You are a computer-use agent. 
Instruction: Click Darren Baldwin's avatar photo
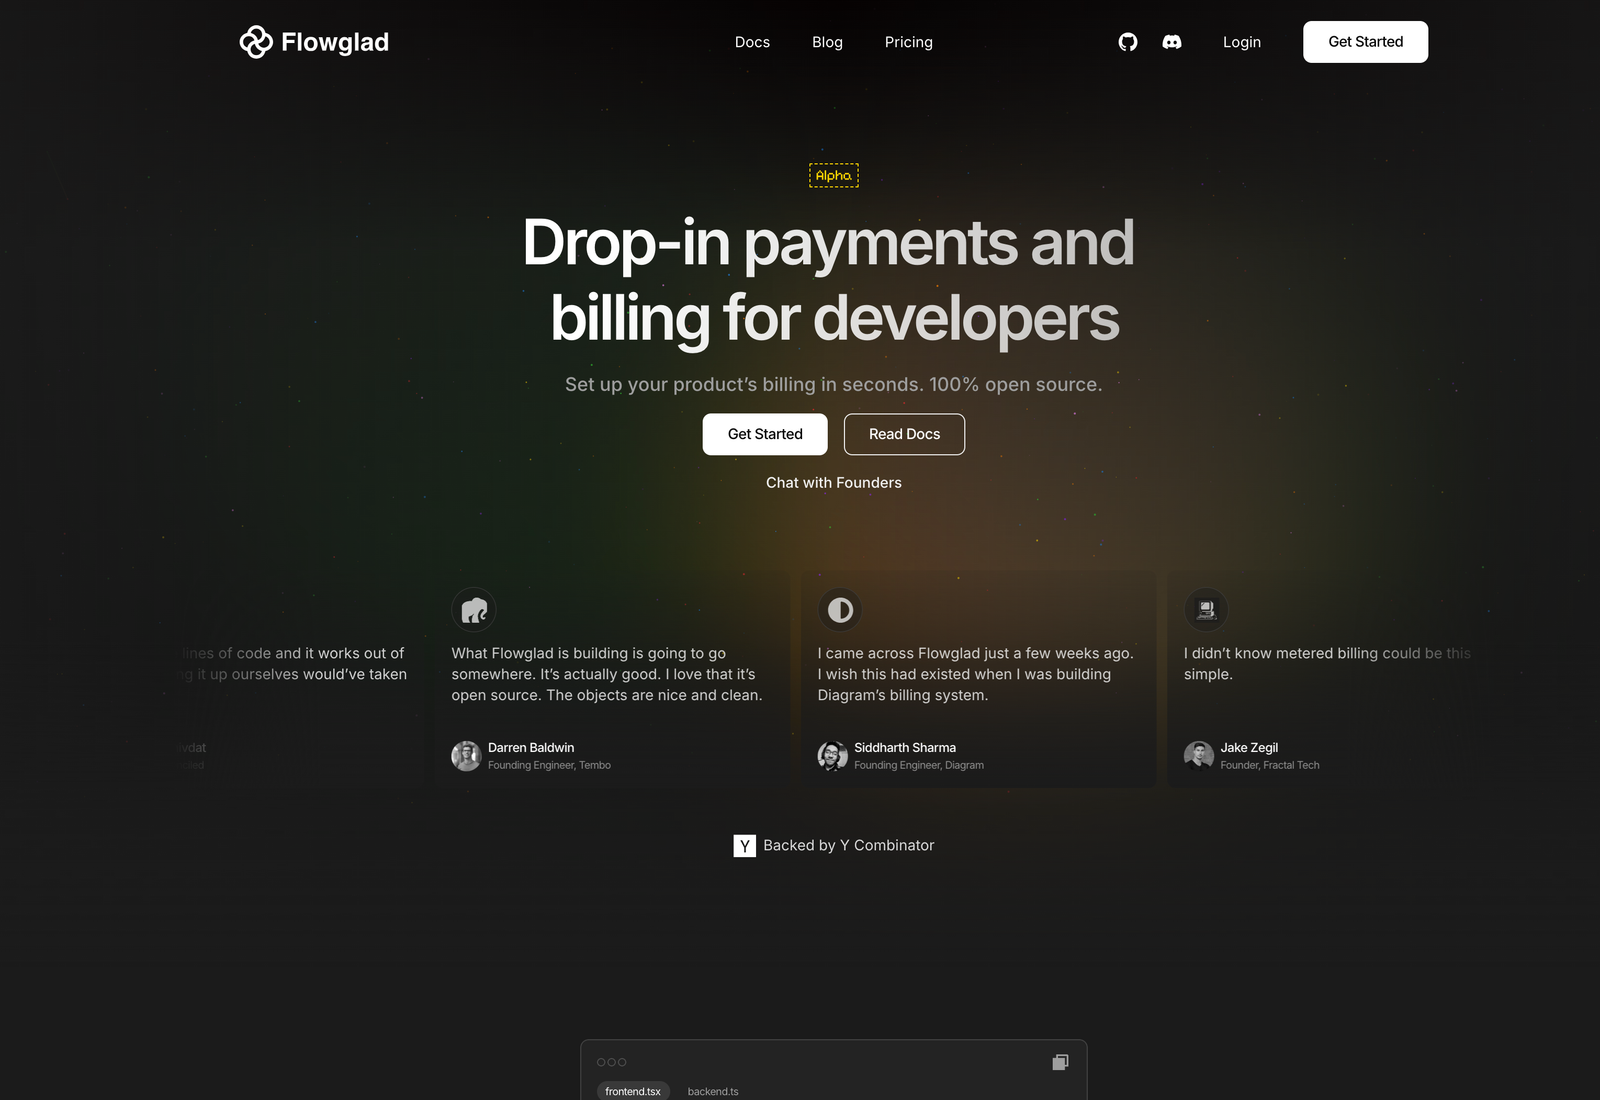click(466, 756)
